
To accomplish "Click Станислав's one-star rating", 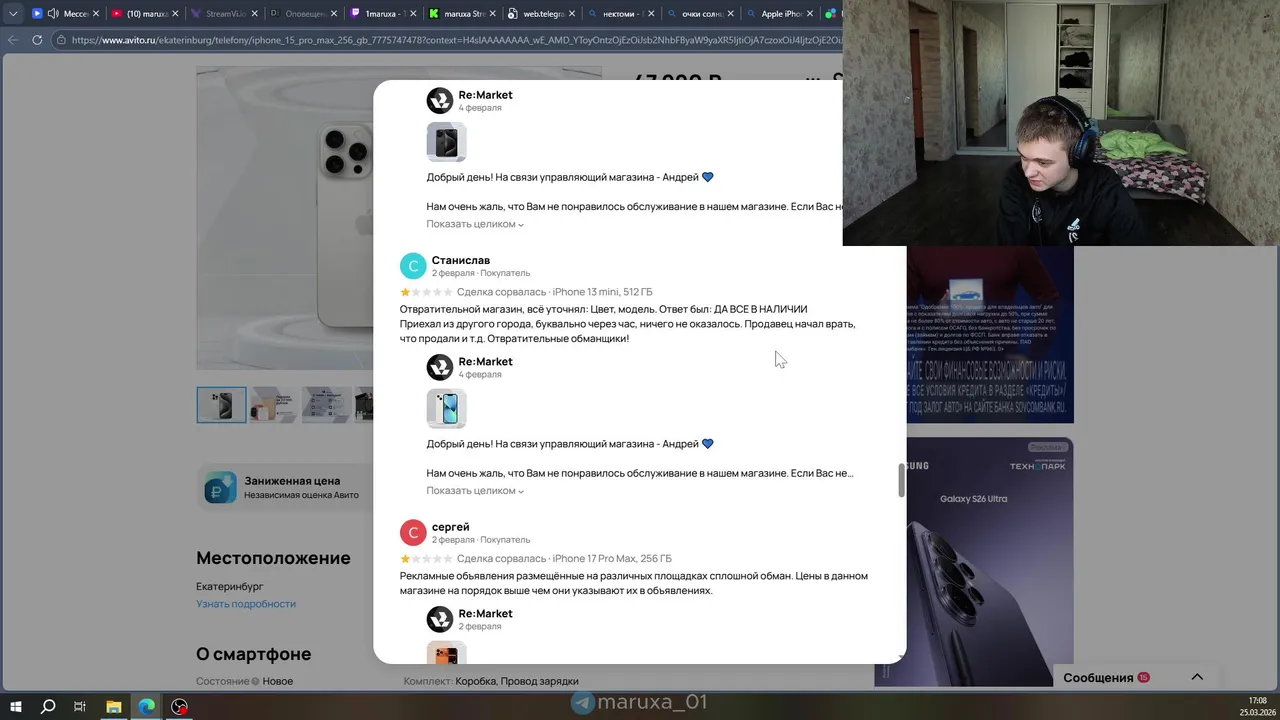I will tap(426, 292).
